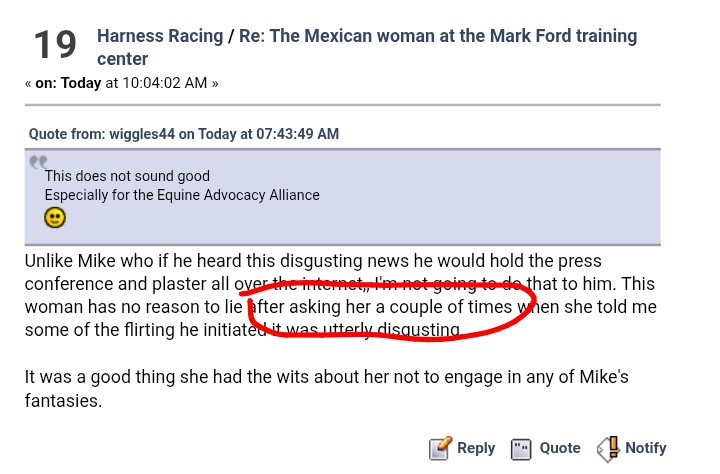
Task: Select the Quote text link
Action: click(x=560, y=448)
